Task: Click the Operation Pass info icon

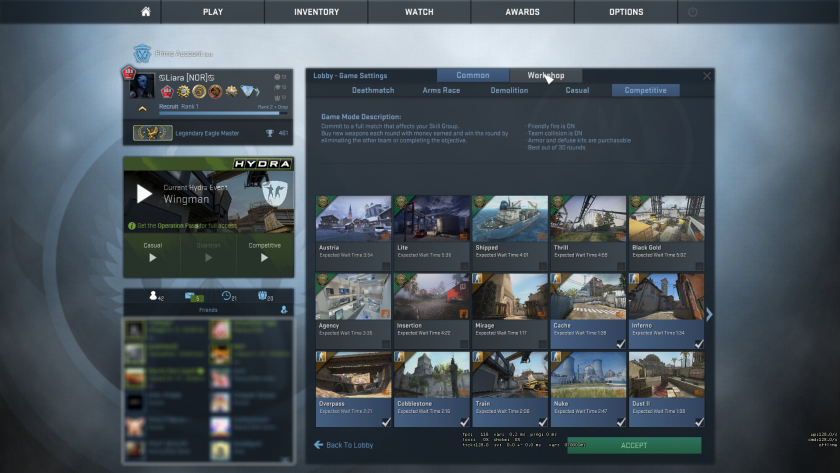Action: [132, 226]
